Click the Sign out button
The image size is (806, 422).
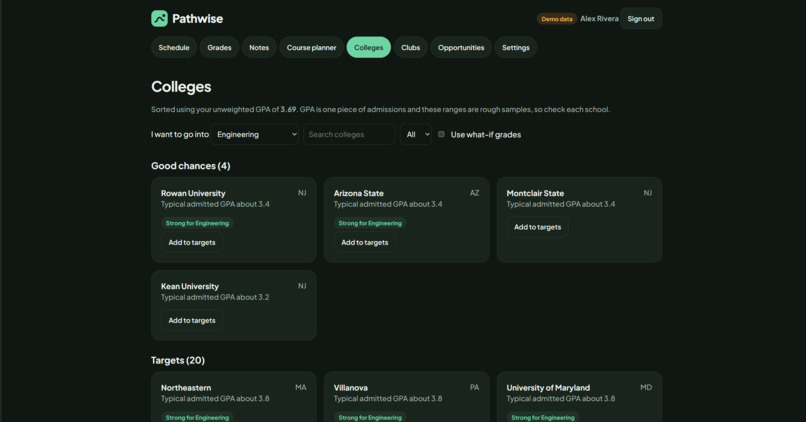coord(641,19)
